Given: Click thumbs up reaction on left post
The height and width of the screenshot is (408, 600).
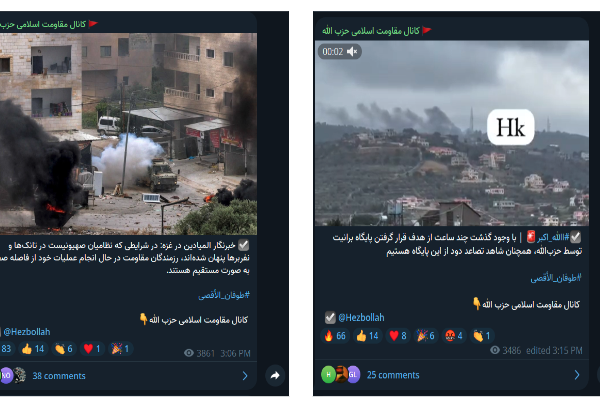Looking at the screenshot, I should pyautogui.click(x=33, y=349).
